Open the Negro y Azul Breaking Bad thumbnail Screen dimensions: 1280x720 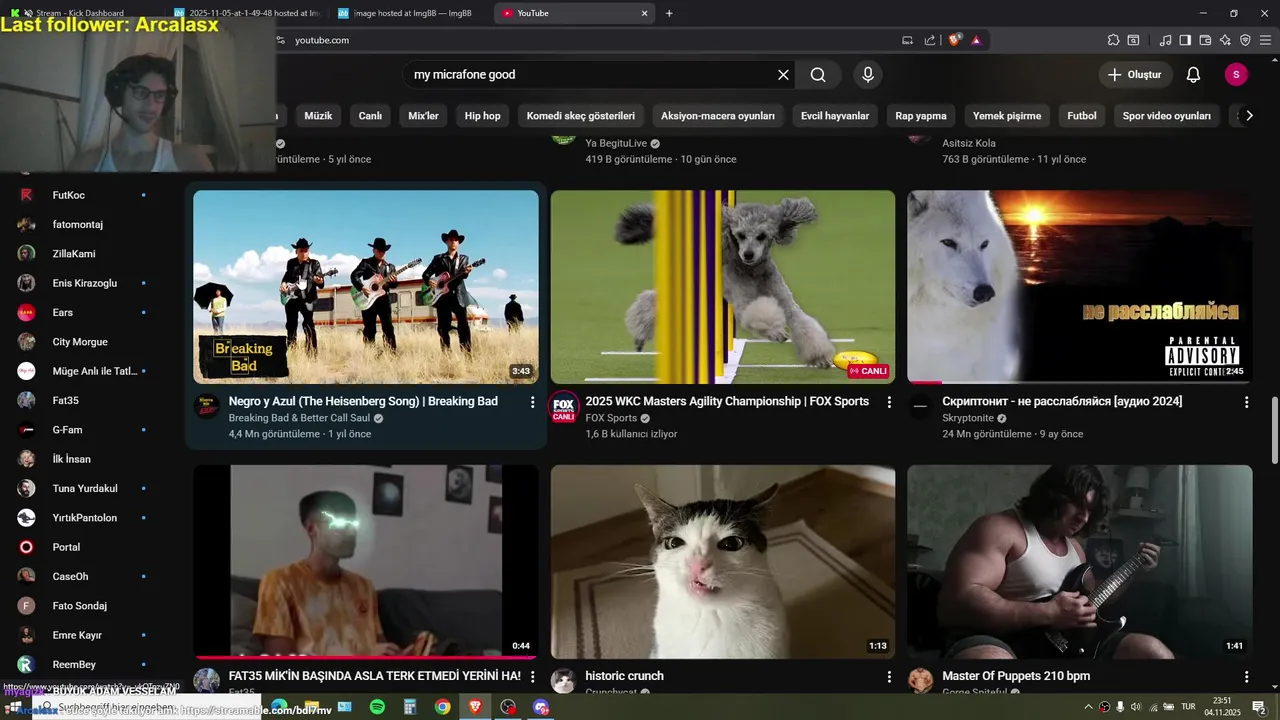point(366,287)
